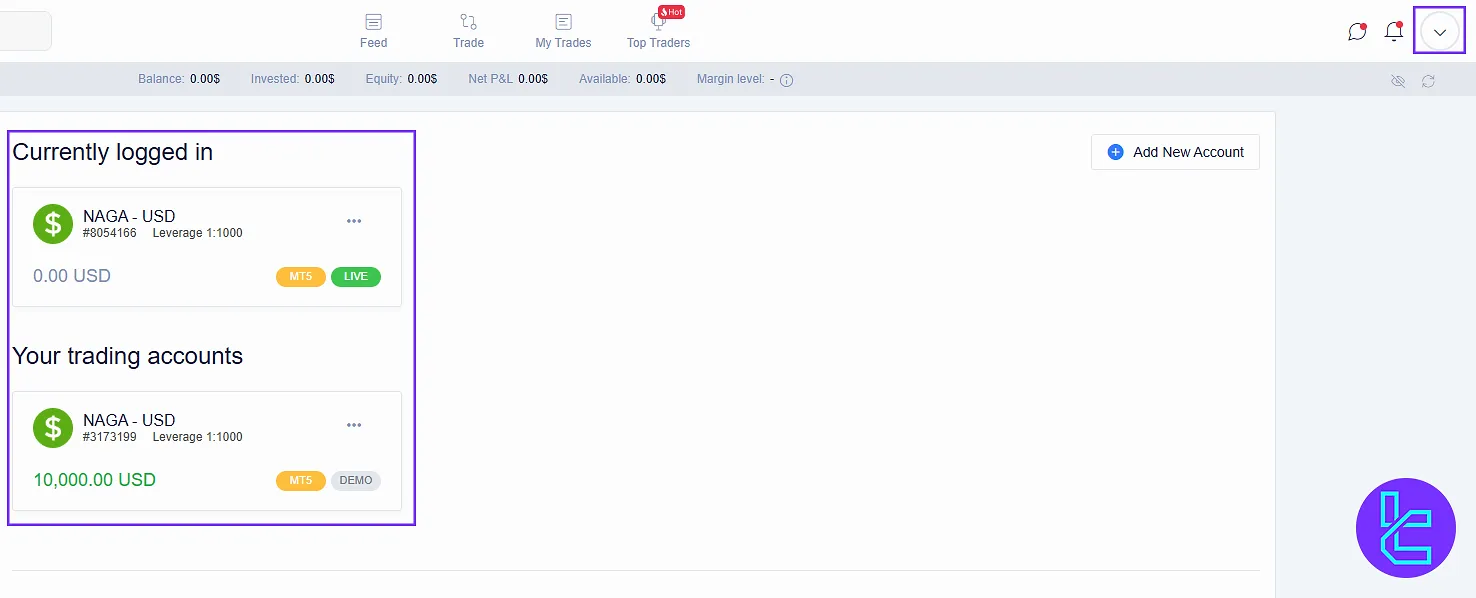1476x598 pixels.
Task: Click the demo account dollar icon
Action: [53, 428]
